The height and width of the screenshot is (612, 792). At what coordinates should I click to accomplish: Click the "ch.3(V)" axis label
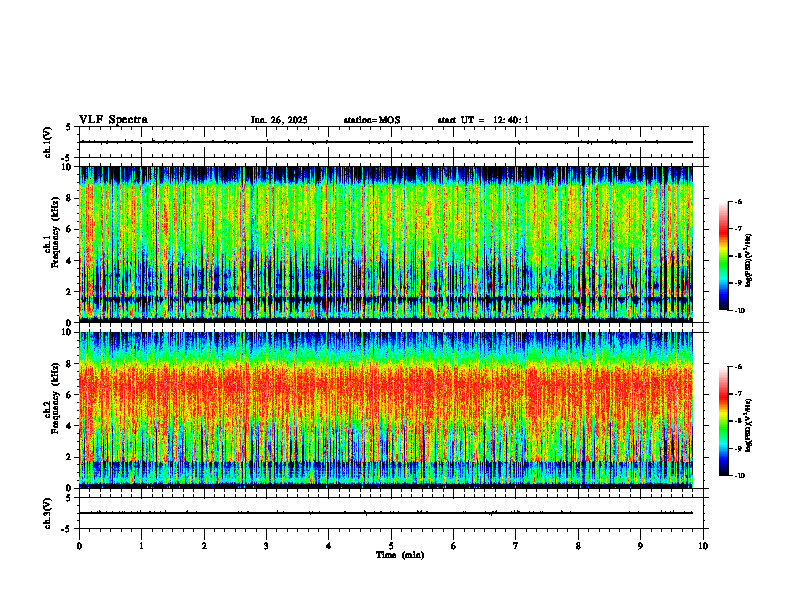tap(48, 513)
